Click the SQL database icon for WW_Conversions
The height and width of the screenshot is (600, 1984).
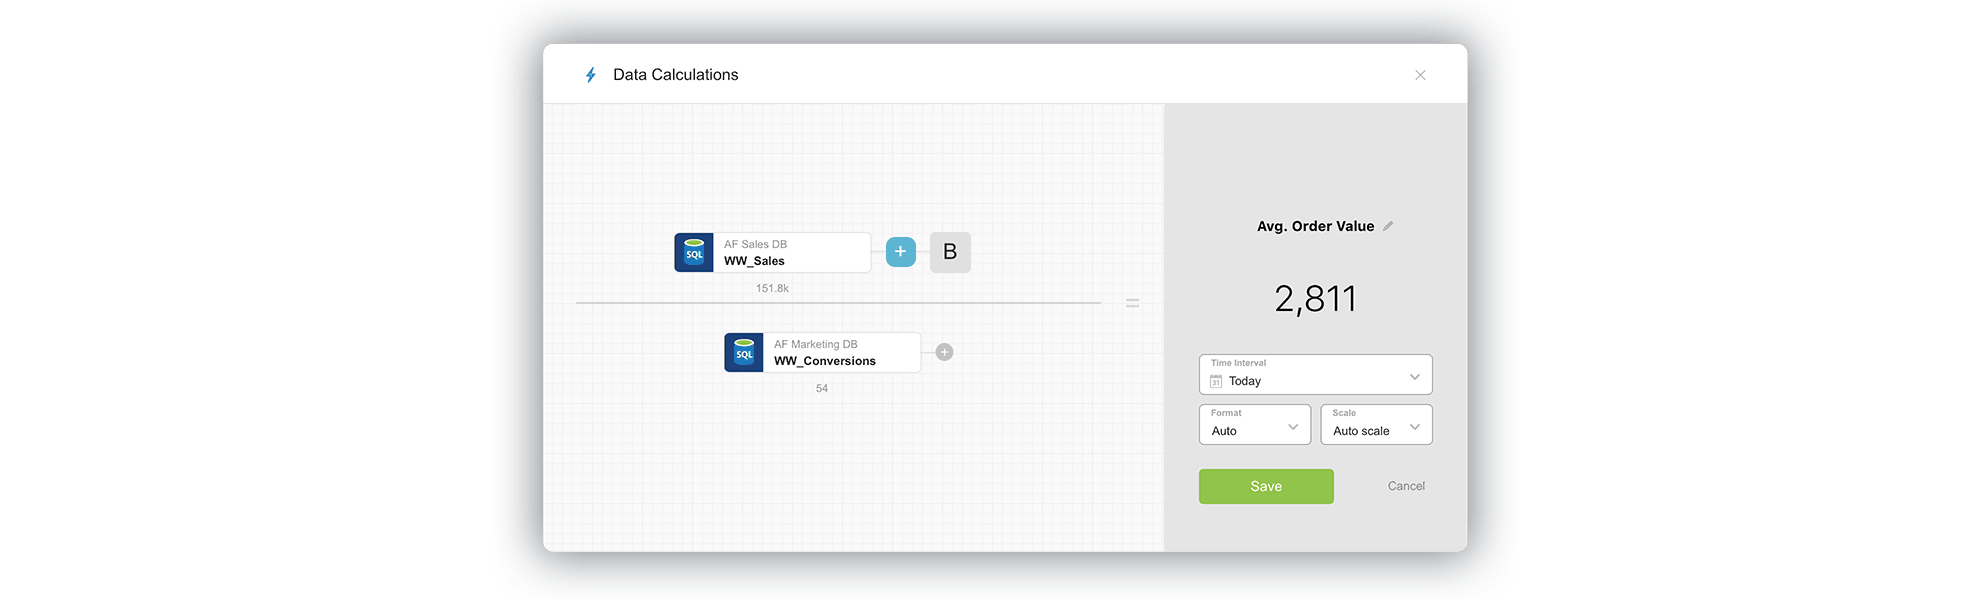744,353
